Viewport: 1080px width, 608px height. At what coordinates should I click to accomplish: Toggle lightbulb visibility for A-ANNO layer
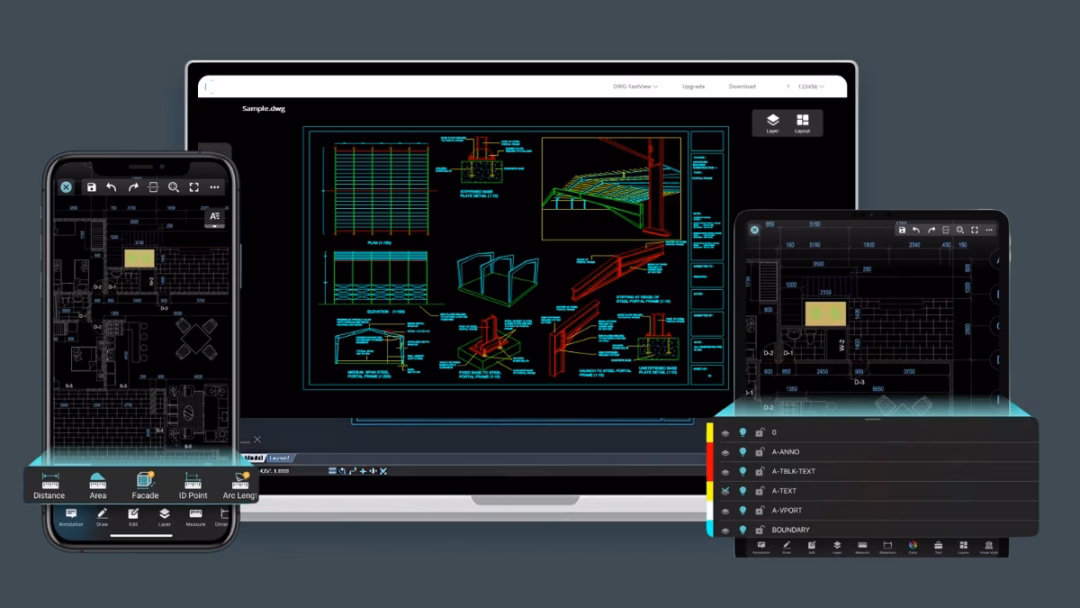pos(742,452)
